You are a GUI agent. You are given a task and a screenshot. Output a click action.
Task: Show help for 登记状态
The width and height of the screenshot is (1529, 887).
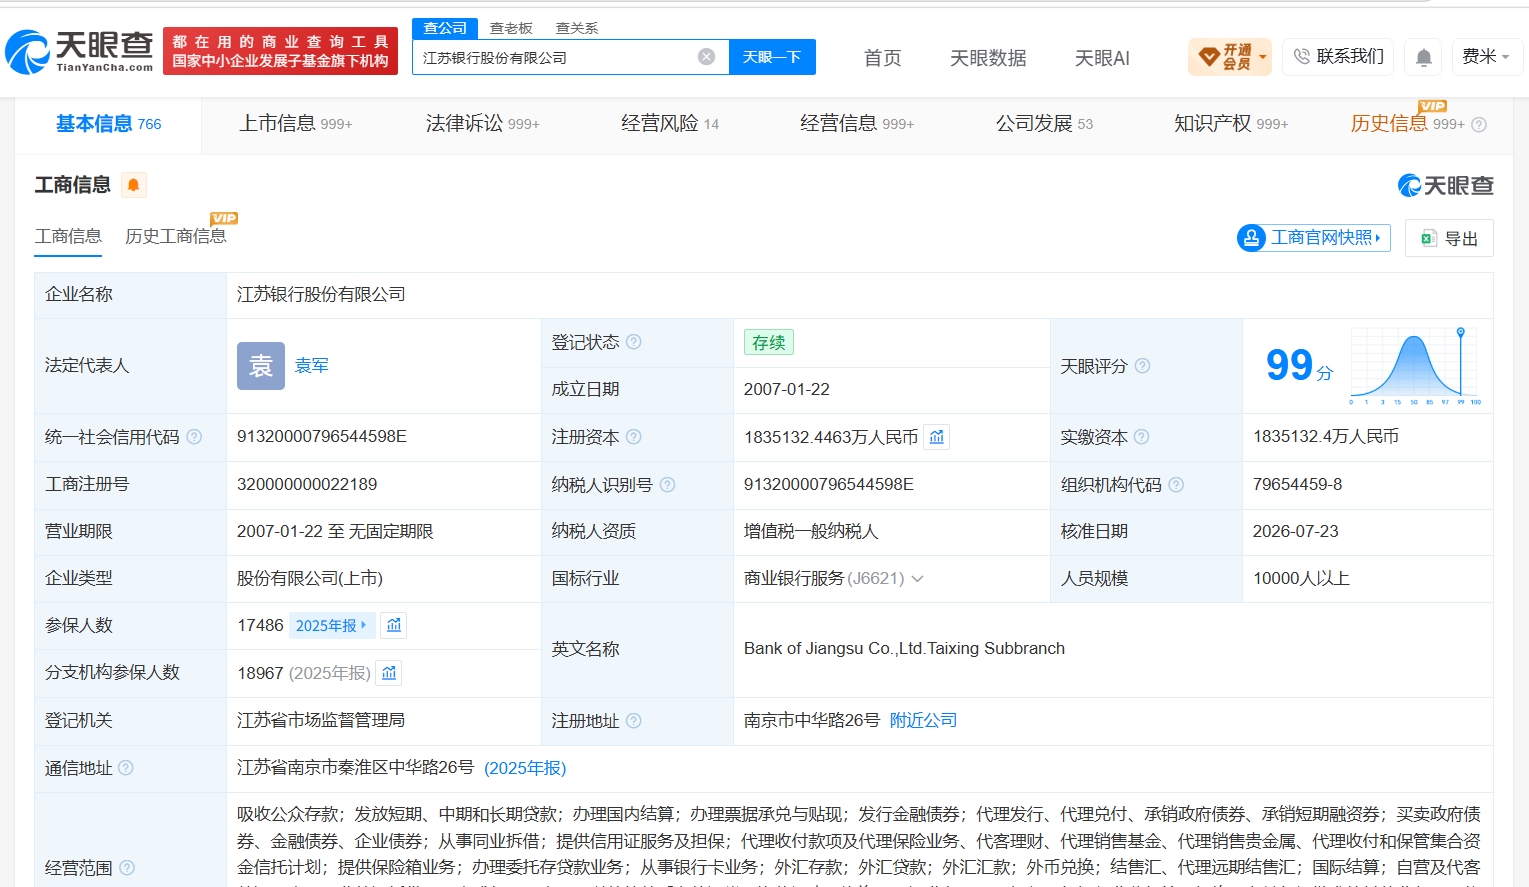point(634,342)
